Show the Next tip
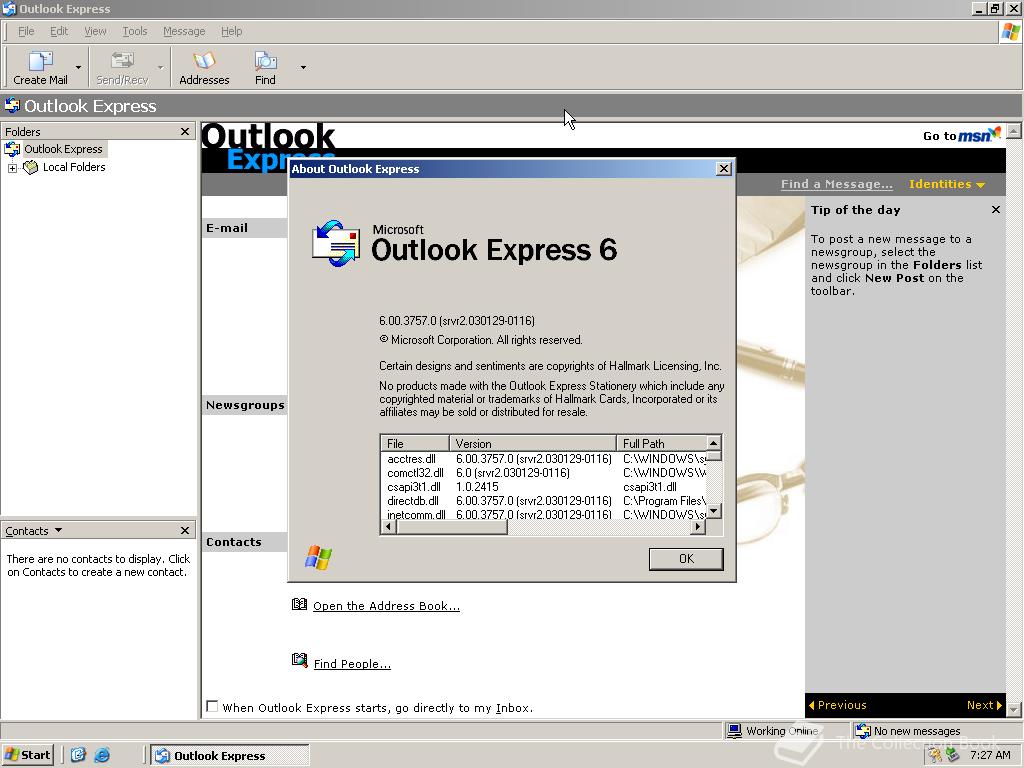Screen dimensions: 1024x768 pyautogui.click(x=984, y=705)
